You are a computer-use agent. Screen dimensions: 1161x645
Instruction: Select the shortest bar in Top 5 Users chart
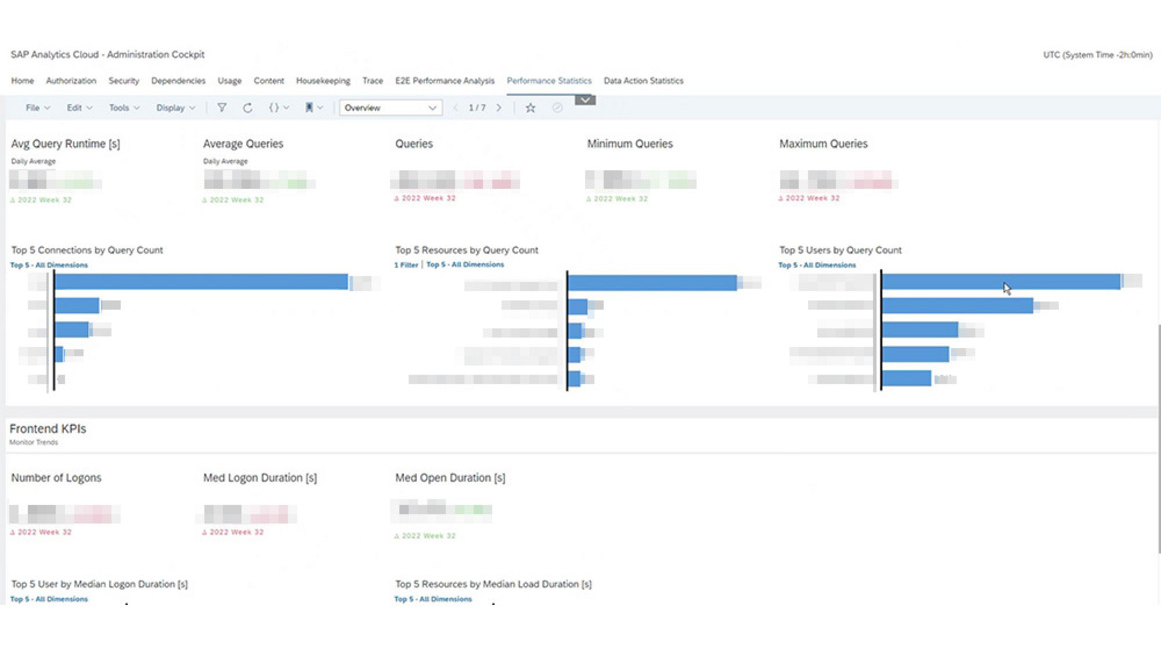[906, 378]
